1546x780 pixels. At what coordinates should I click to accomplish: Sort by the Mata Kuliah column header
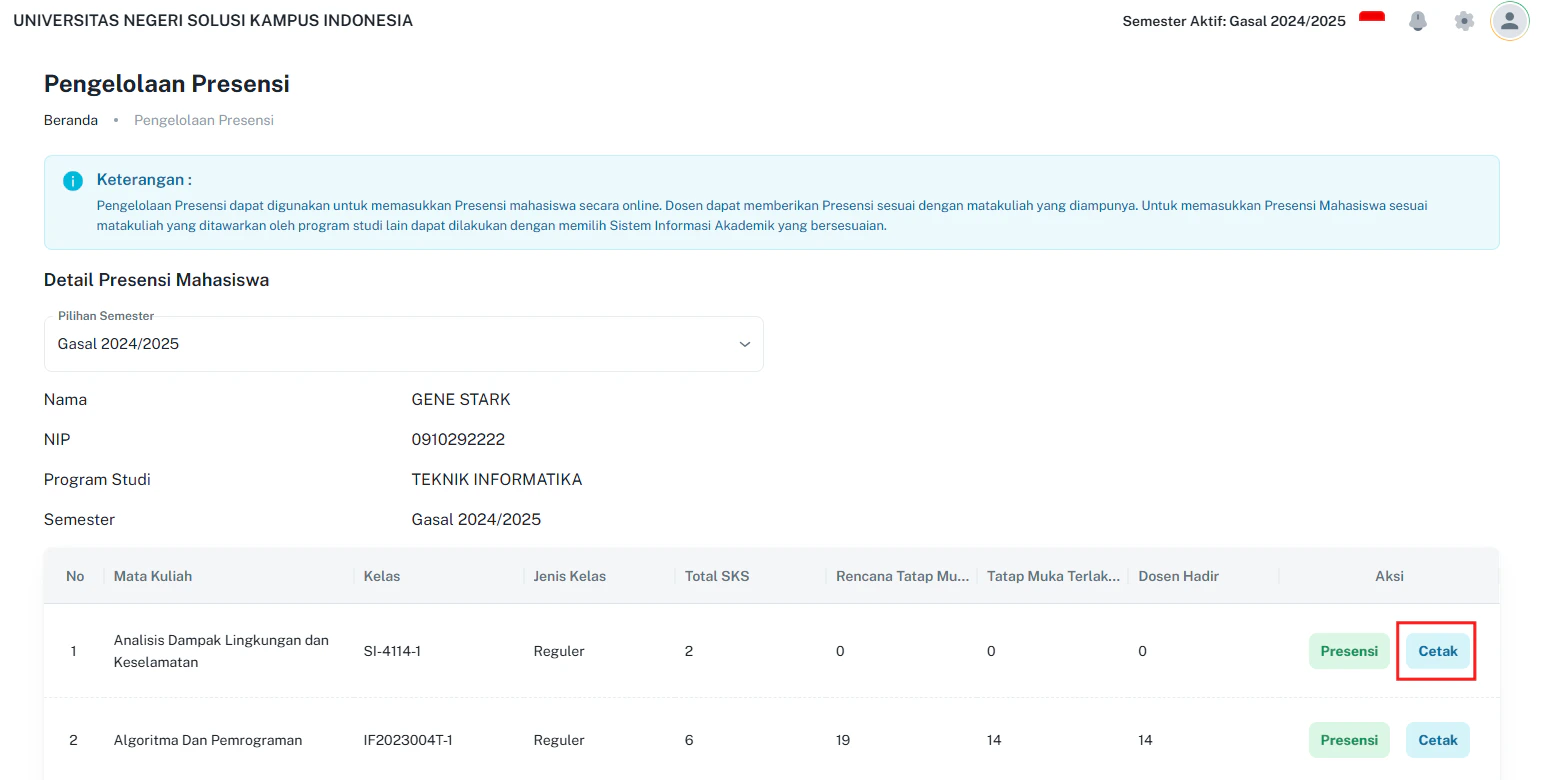click(x=153, y=576)
